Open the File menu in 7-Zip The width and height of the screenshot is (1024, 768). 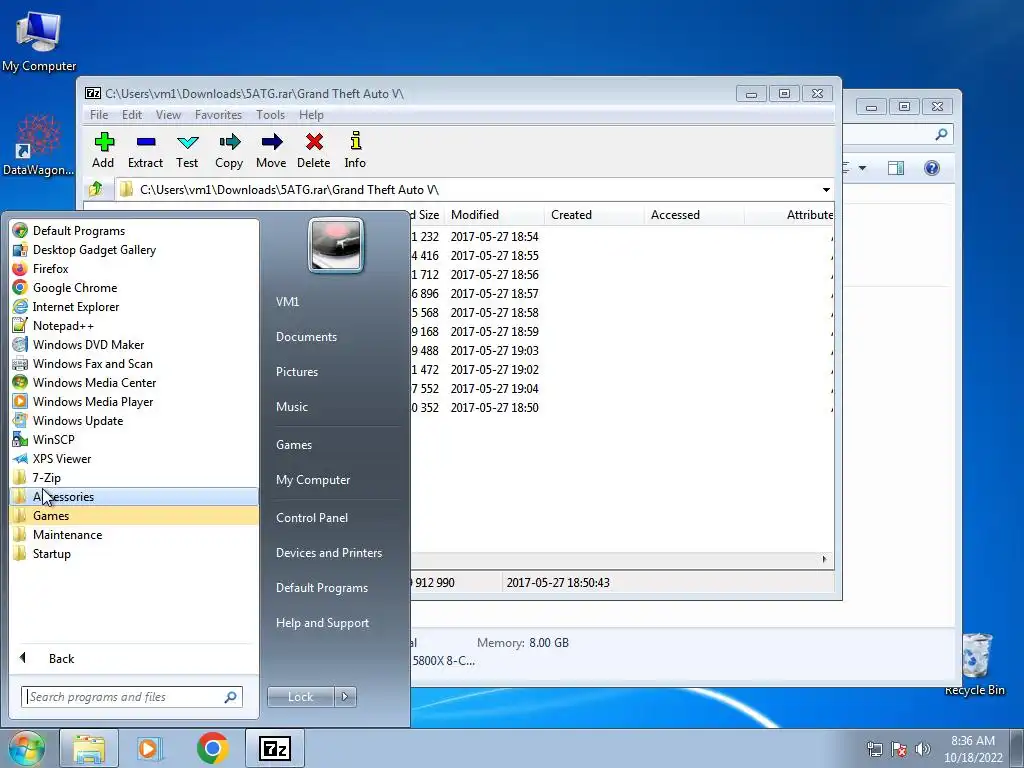click(99, 114)
